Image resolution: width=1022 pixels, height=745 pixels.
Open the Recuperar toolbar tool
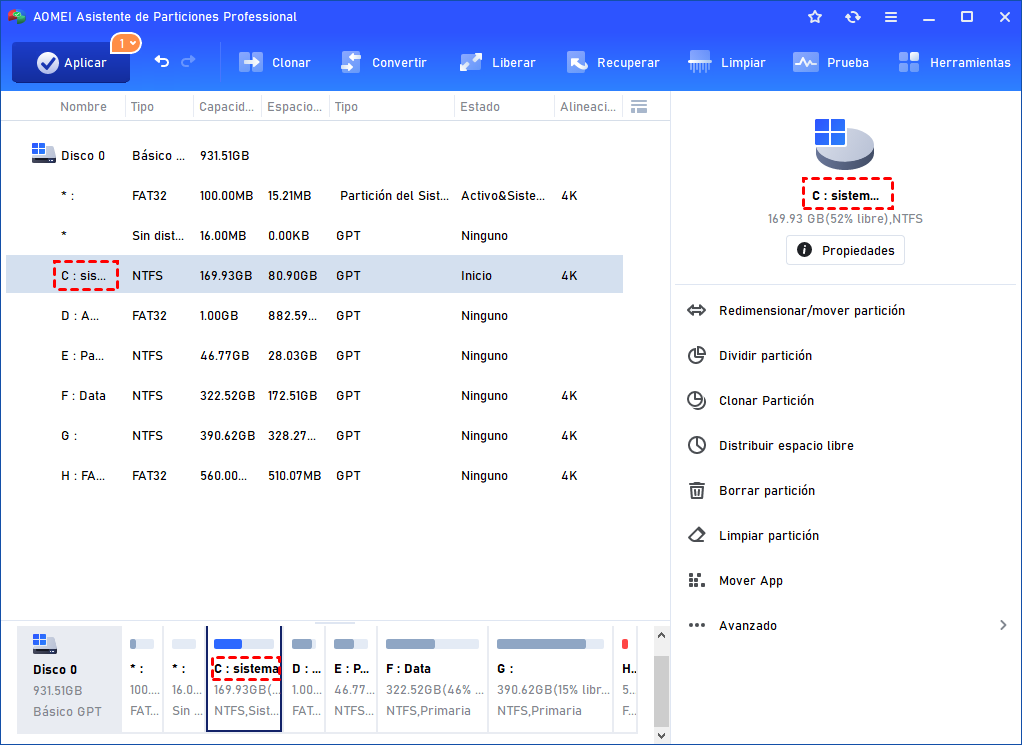pyautogui.click(x=613, y=63)
